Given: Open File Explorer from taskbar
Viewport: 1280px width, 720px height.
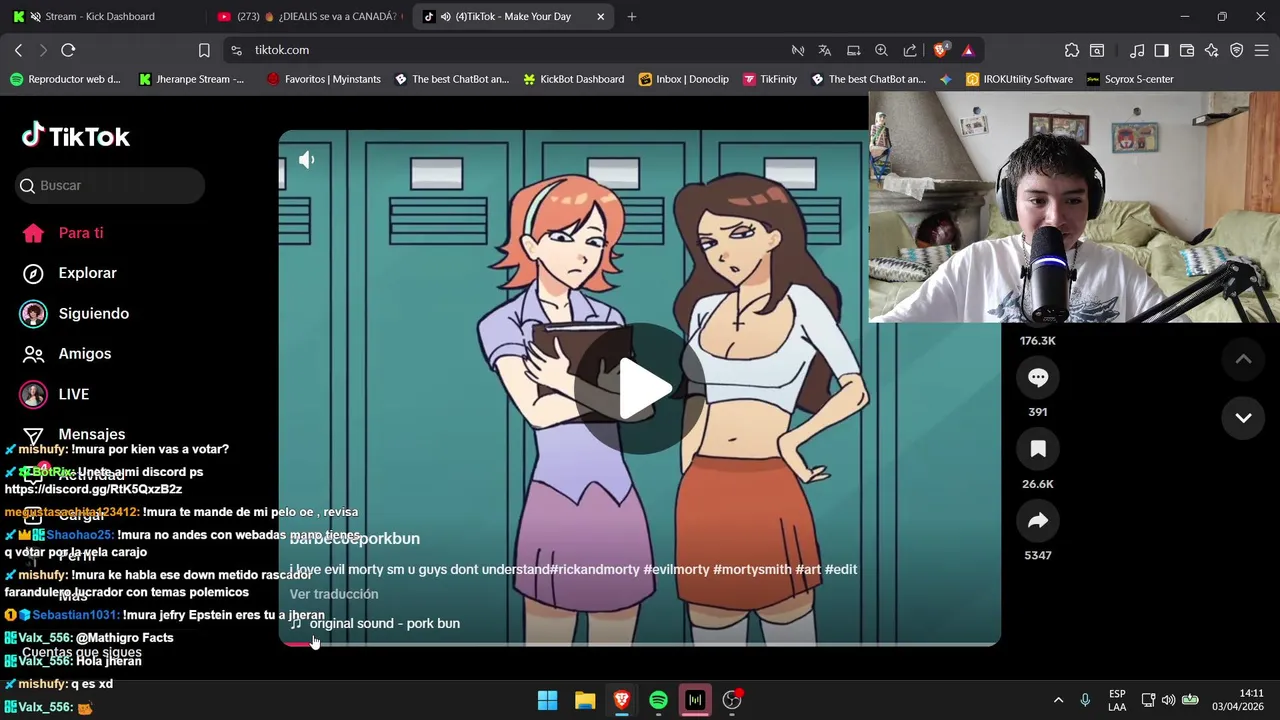Looking at the screenshot, I should point(585,700).
